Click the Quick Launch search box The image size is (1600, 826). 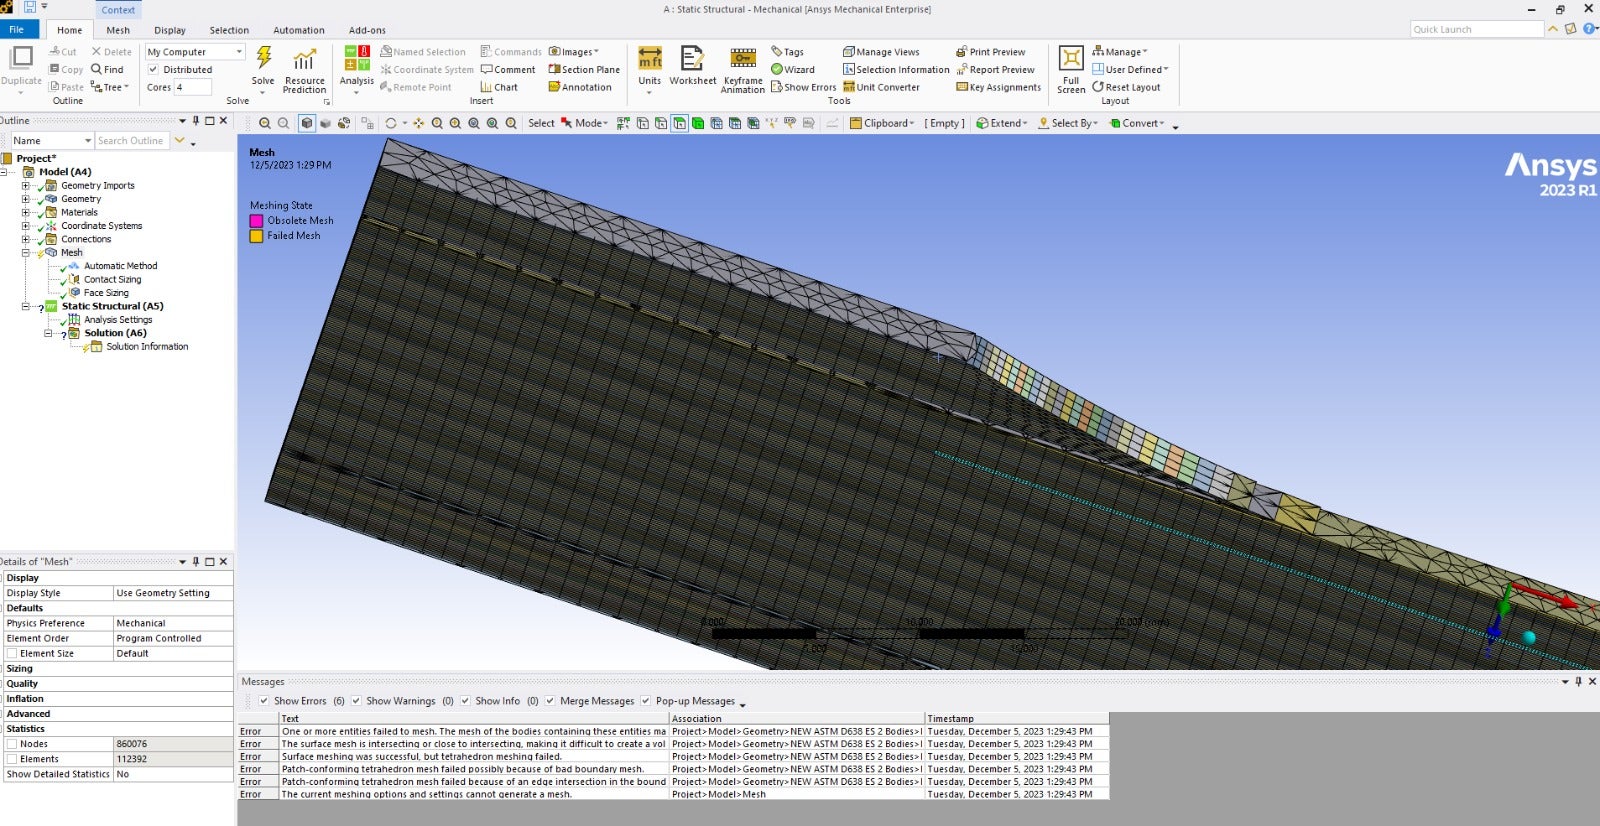pyautogui.click(x=1477, y=29)
